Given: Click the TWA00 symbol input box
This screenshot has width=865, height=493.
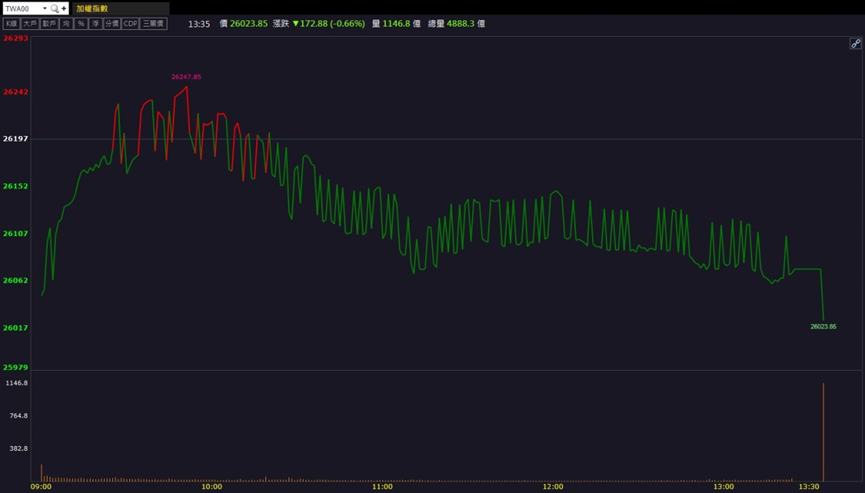Looking at the screenshot, I should click(x=22, y=8).
